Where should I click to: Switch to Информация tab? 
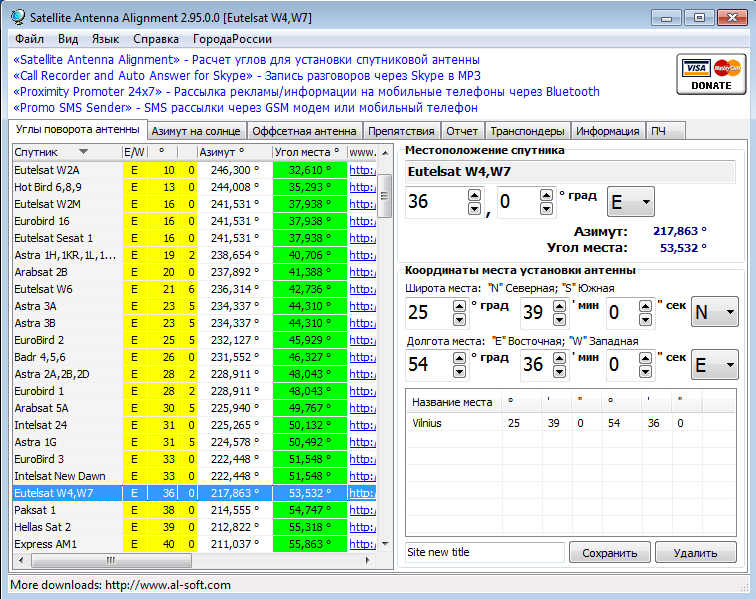pyautogui.click(x=608, y=131)
